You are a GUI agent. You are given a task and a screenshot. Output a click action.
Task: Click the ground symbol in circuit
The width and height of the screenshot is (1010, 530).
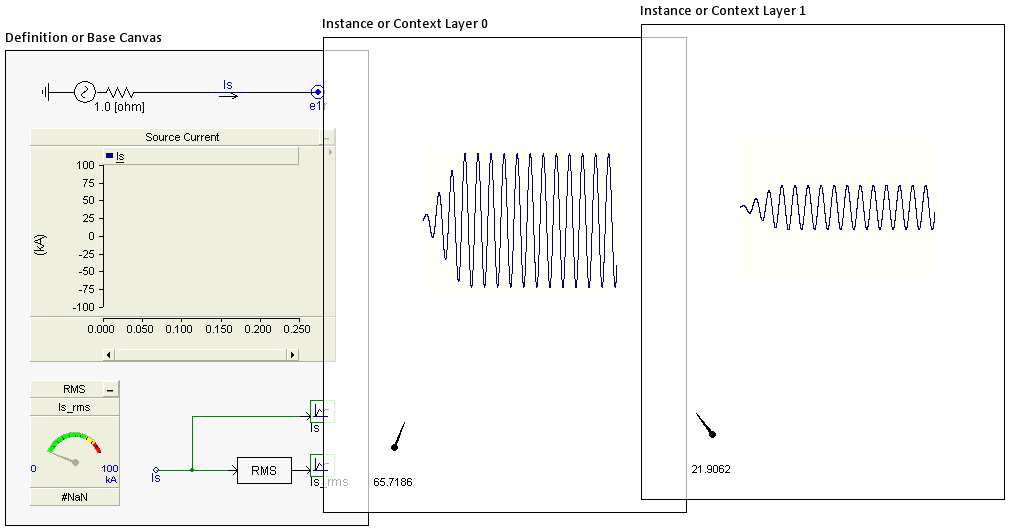[46, 92]
